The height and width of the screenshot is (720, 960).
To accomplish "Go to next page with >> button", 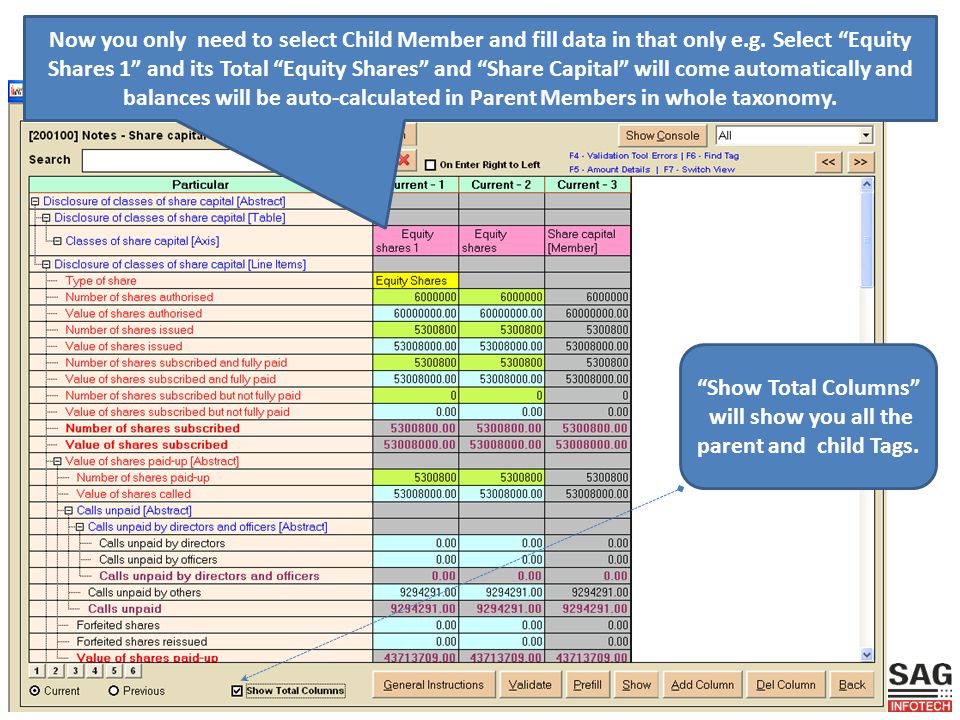I will click(x=860, y=162).
